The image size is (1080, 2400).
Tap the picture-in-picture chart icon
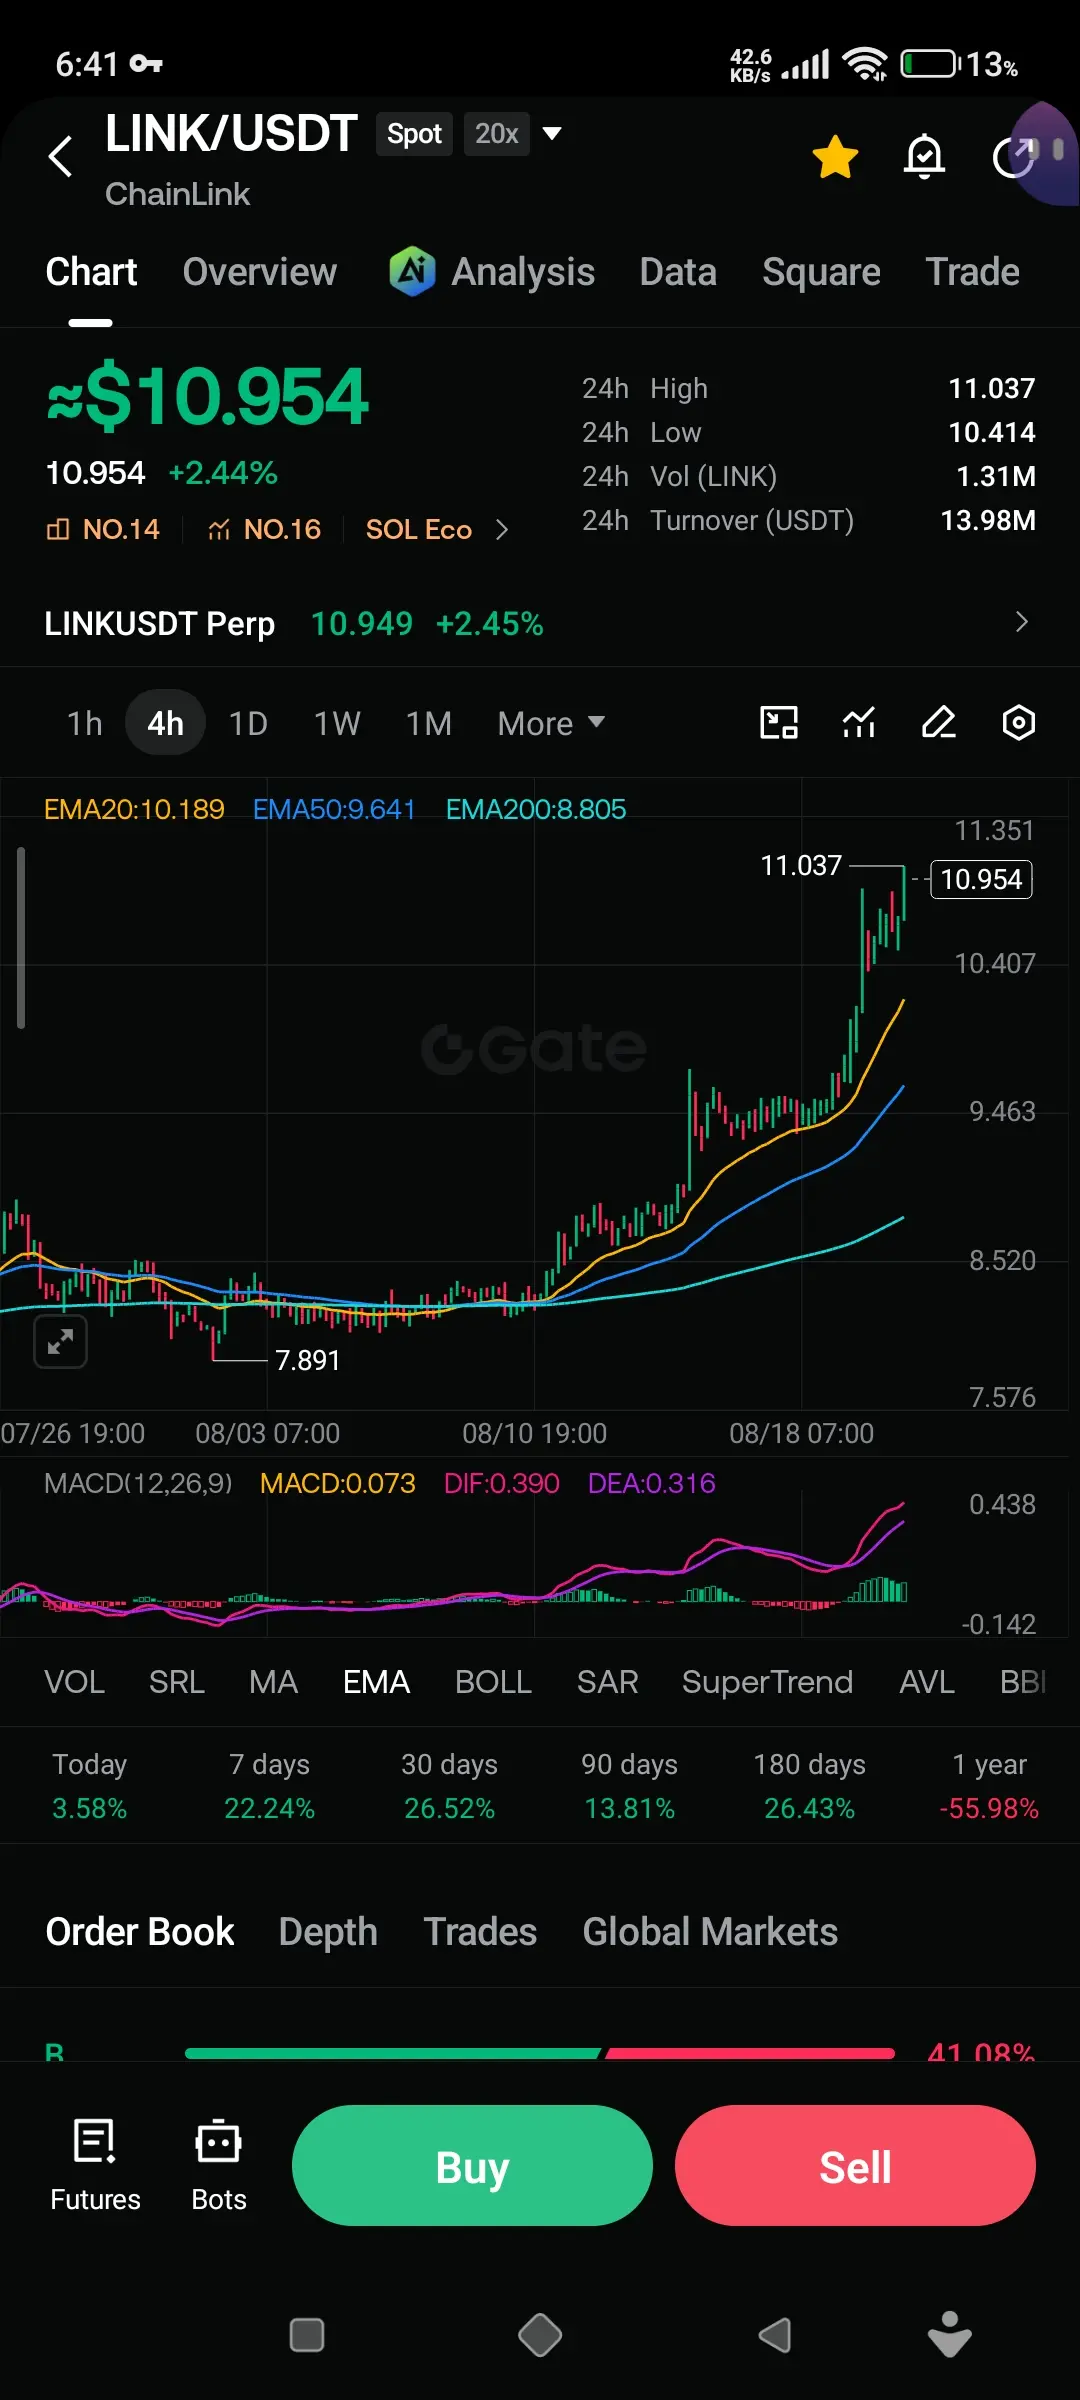[779, 722]
